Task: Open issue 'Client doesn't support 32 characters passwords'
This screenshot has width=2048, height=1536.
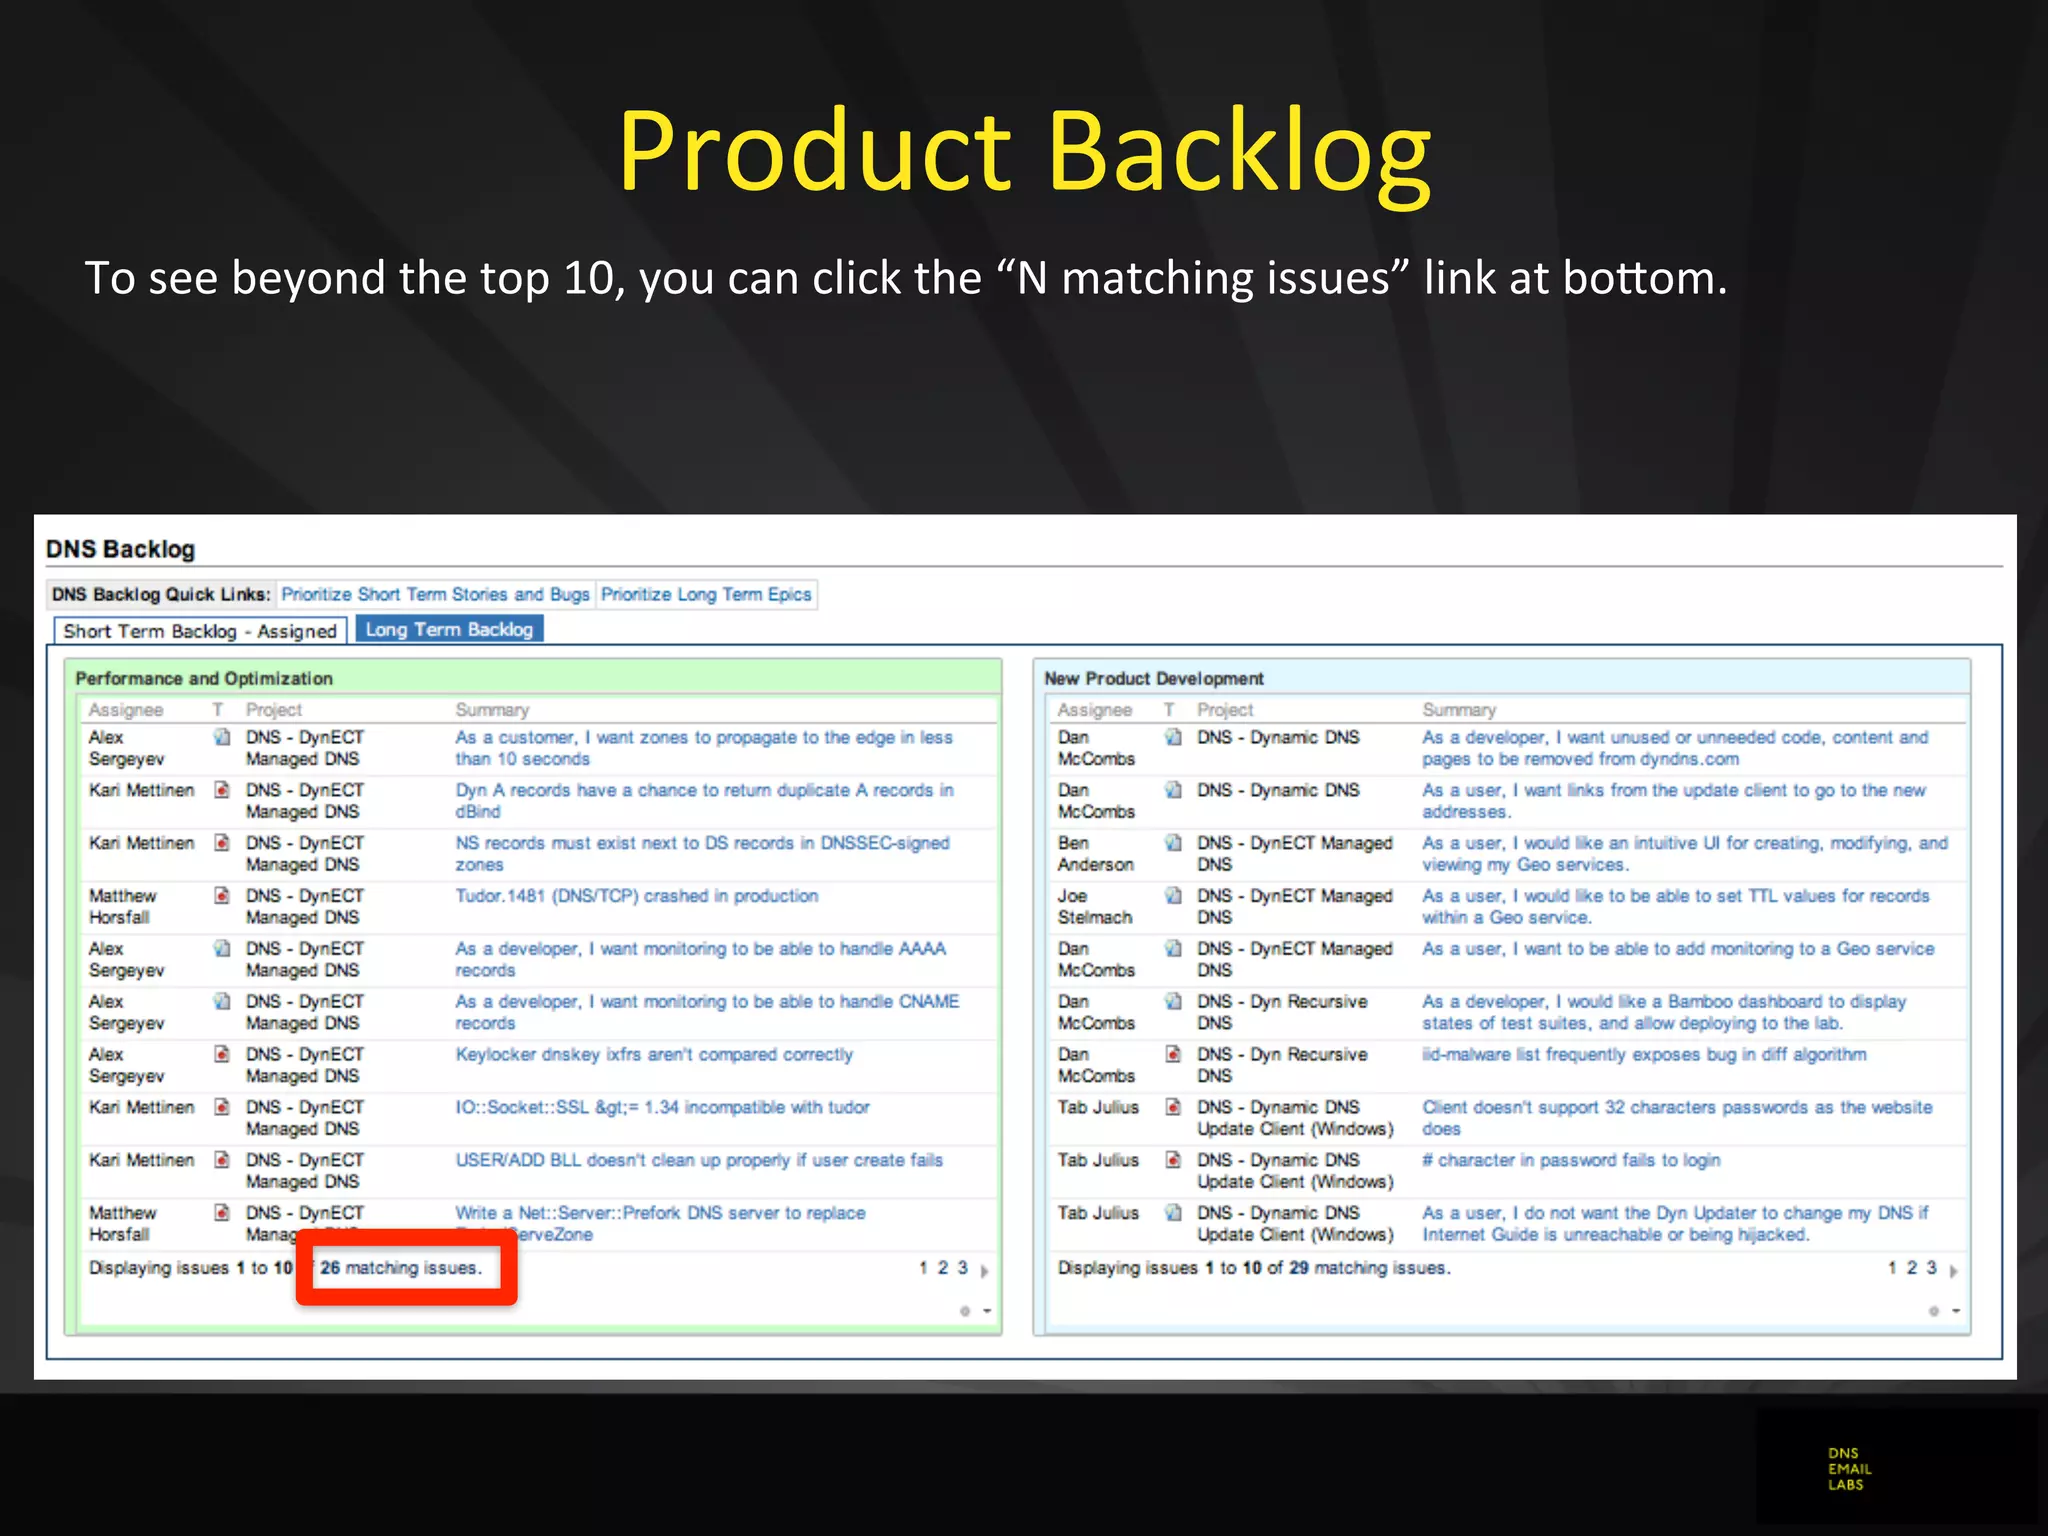Action: point(1677,1118)
